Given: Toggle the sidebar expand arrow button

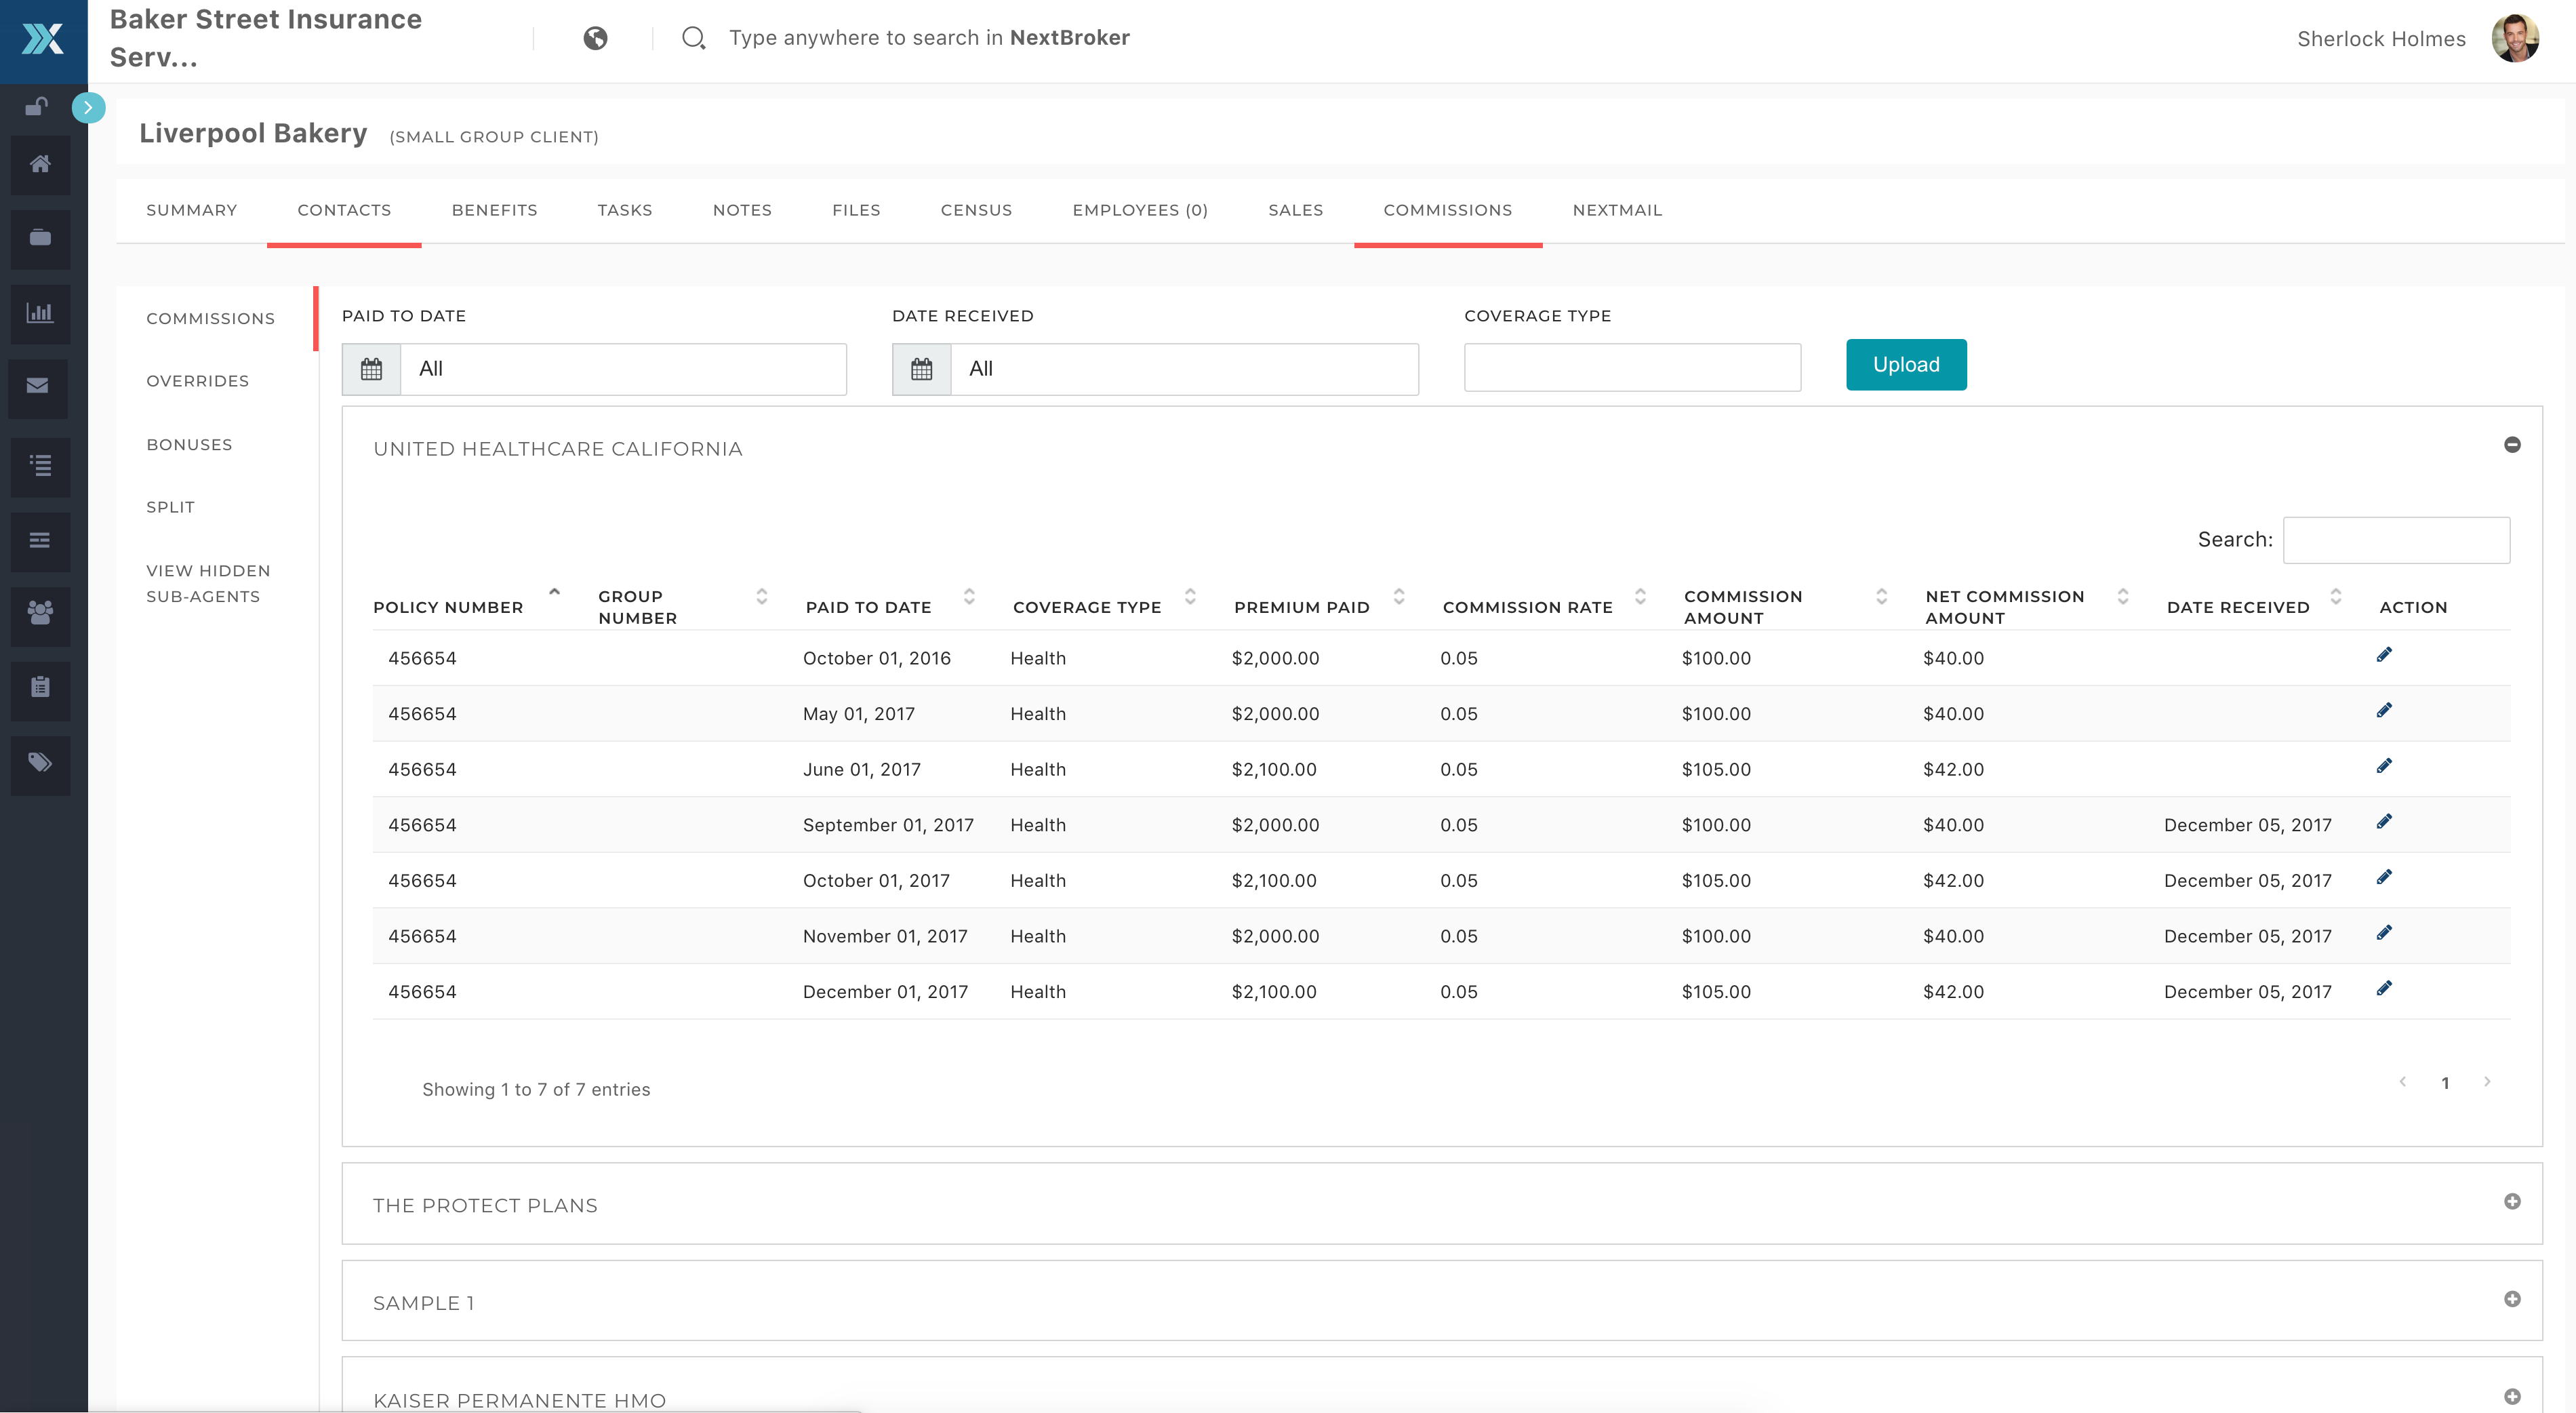Looking at the screenshot, I should (88, 107).
